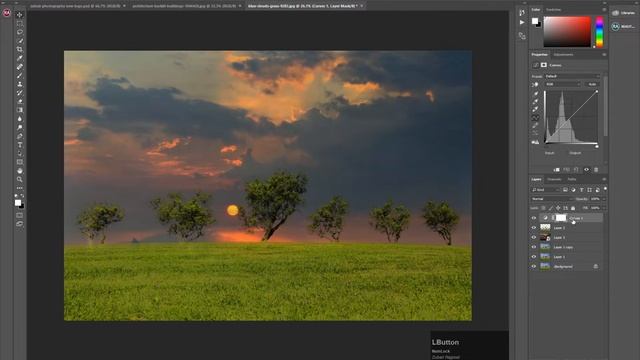The image size is (640, 360).
Task: Select the Lasso tool
Action: pos(19,32)
